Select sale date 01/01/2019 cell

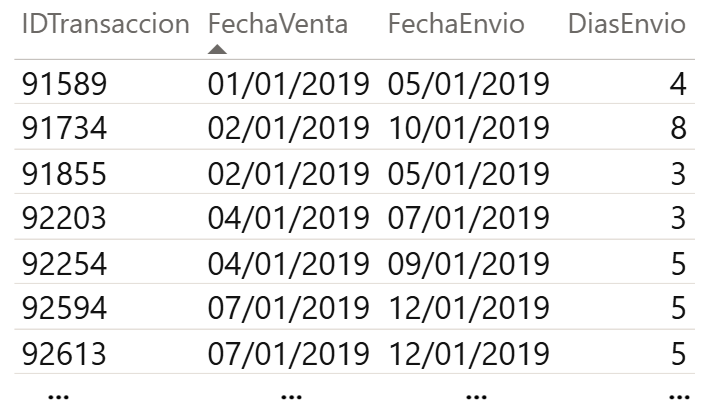coord(289,85)
